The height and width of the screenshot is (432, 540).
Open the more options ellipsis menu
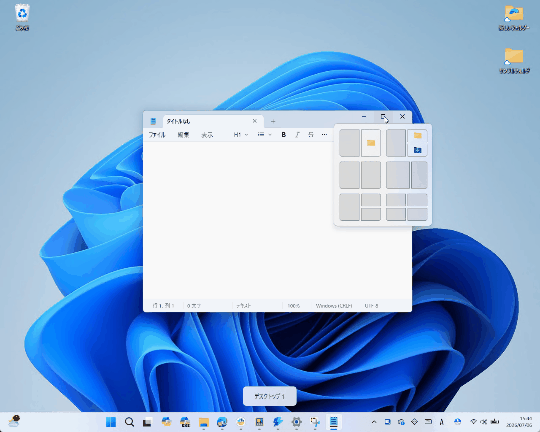click(x=324, y=135)
